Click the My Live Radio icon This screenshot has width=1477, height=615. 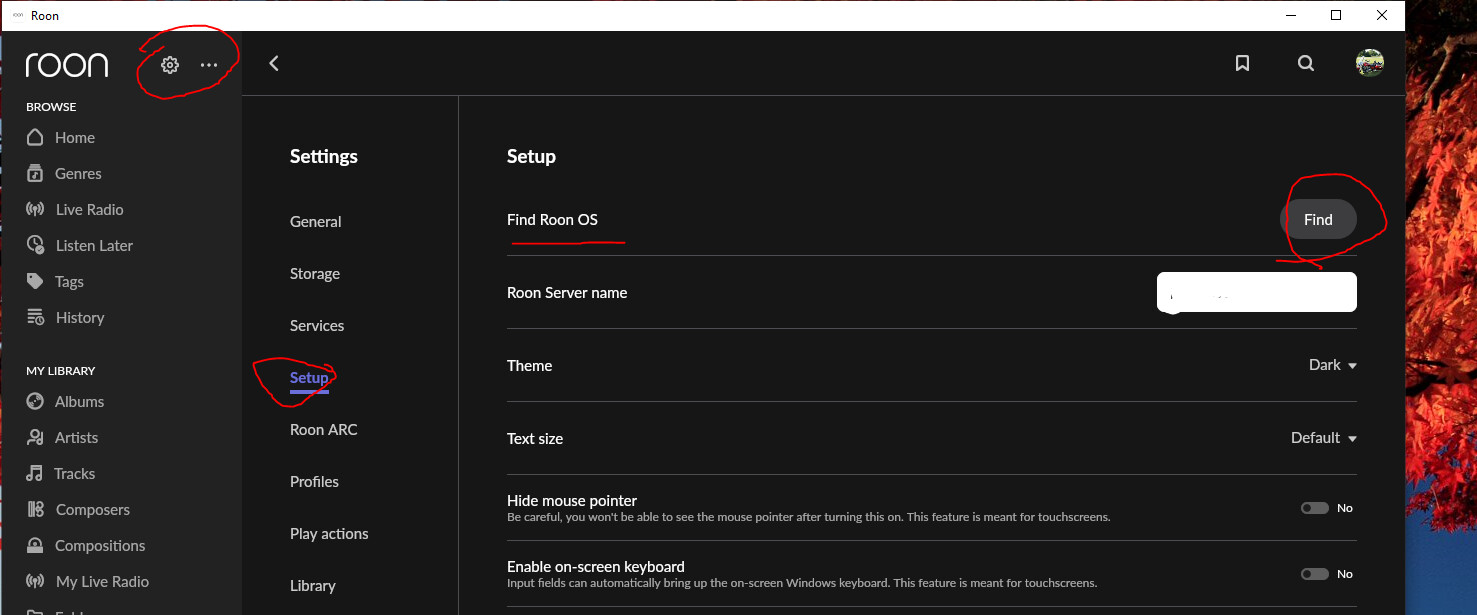pyautogui.click(x=35, y=581)
